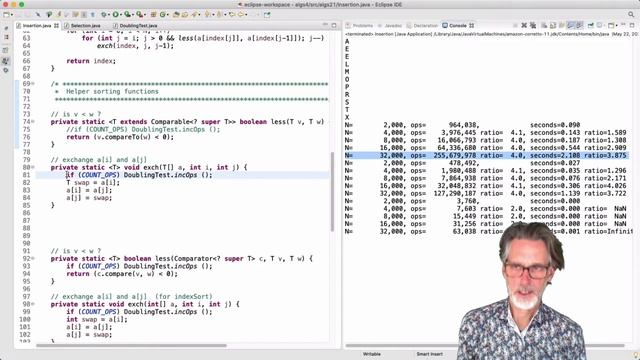The image size is (640, 360).
Task: Close the Insertion.java editor tab
Action: pyautogui.click(x=56, y=26)
